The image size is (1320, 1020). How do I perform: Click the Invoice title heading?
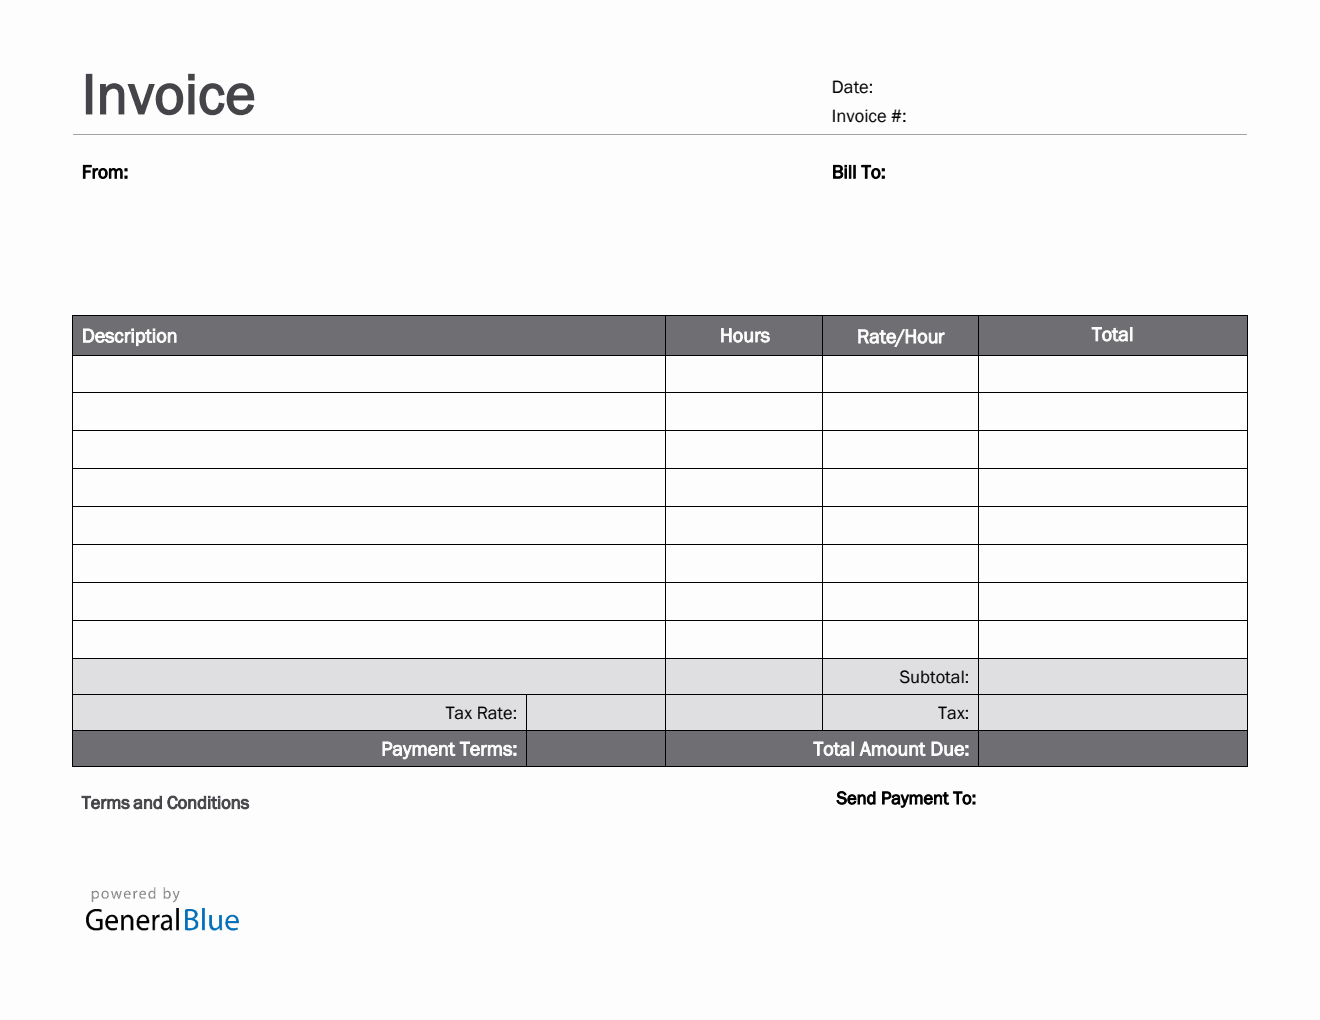(x=168, y=96)
